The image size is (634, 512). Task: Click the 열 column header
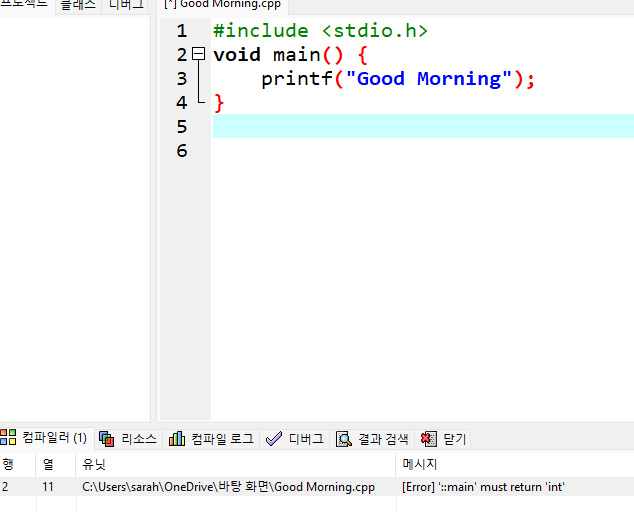point(47,464)
